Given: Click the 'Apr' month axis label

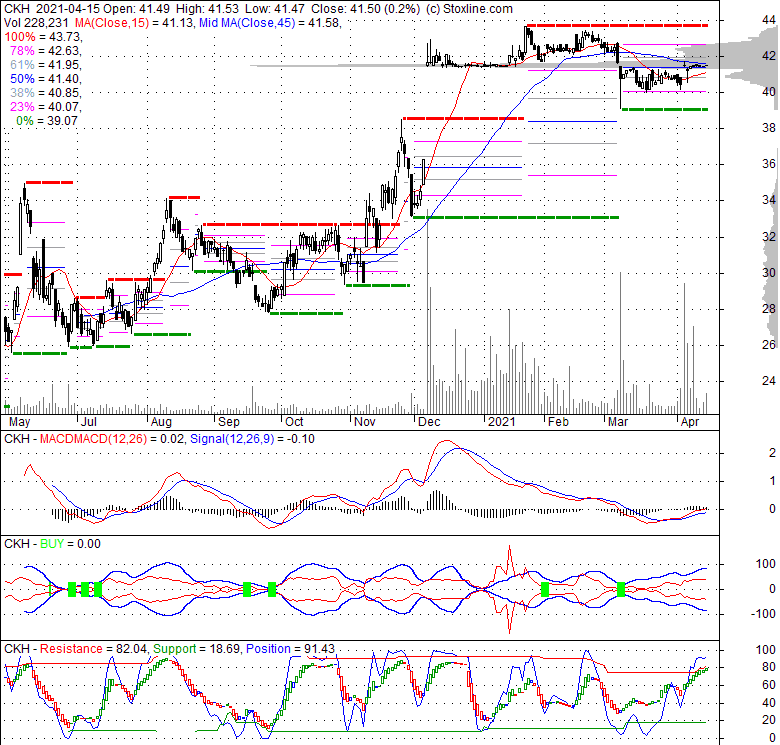Looking at the screenshot, I should (690, 422).
